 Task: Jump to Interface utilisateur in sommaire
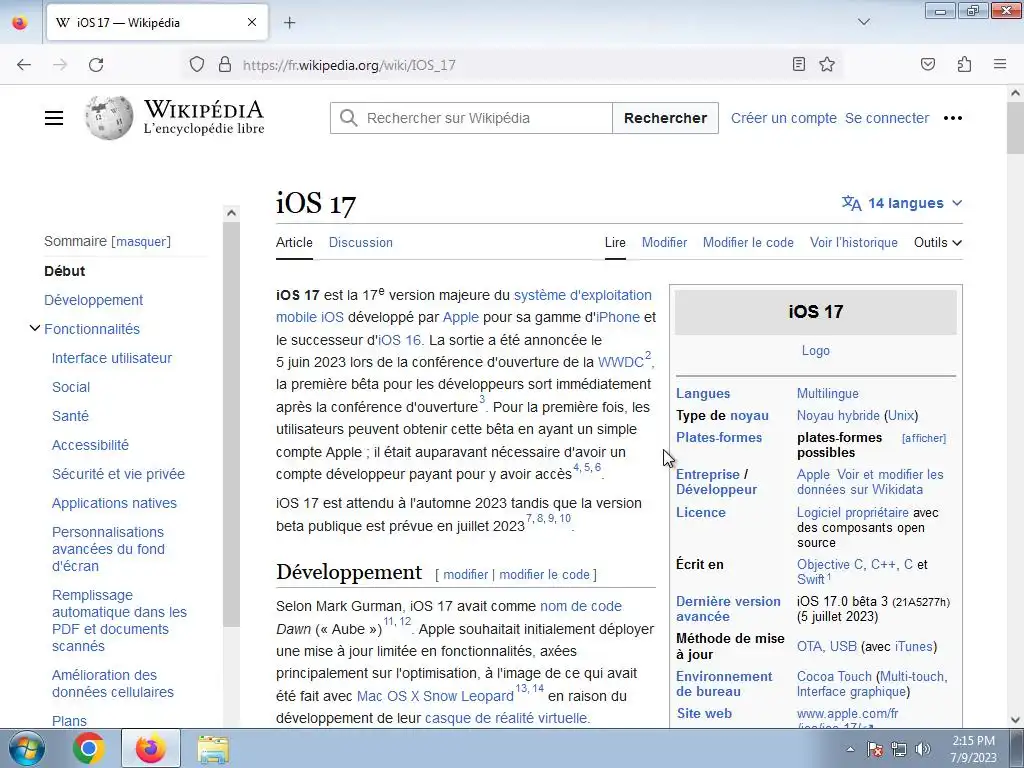[112, 358]
